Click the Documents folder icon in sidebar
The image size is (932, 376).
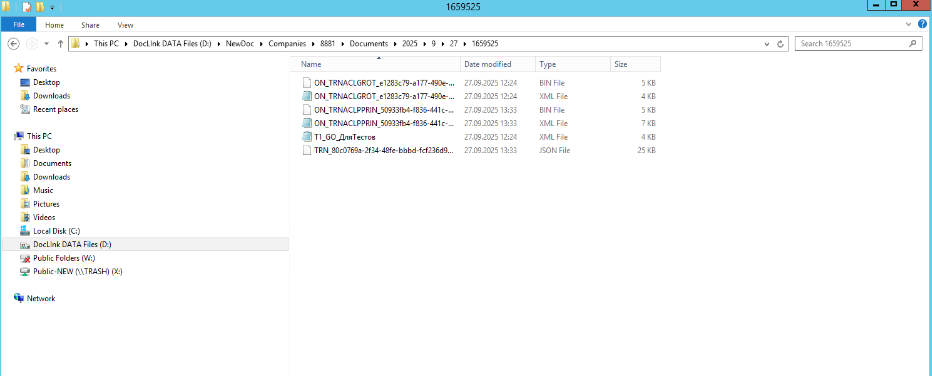click(25, 163)
